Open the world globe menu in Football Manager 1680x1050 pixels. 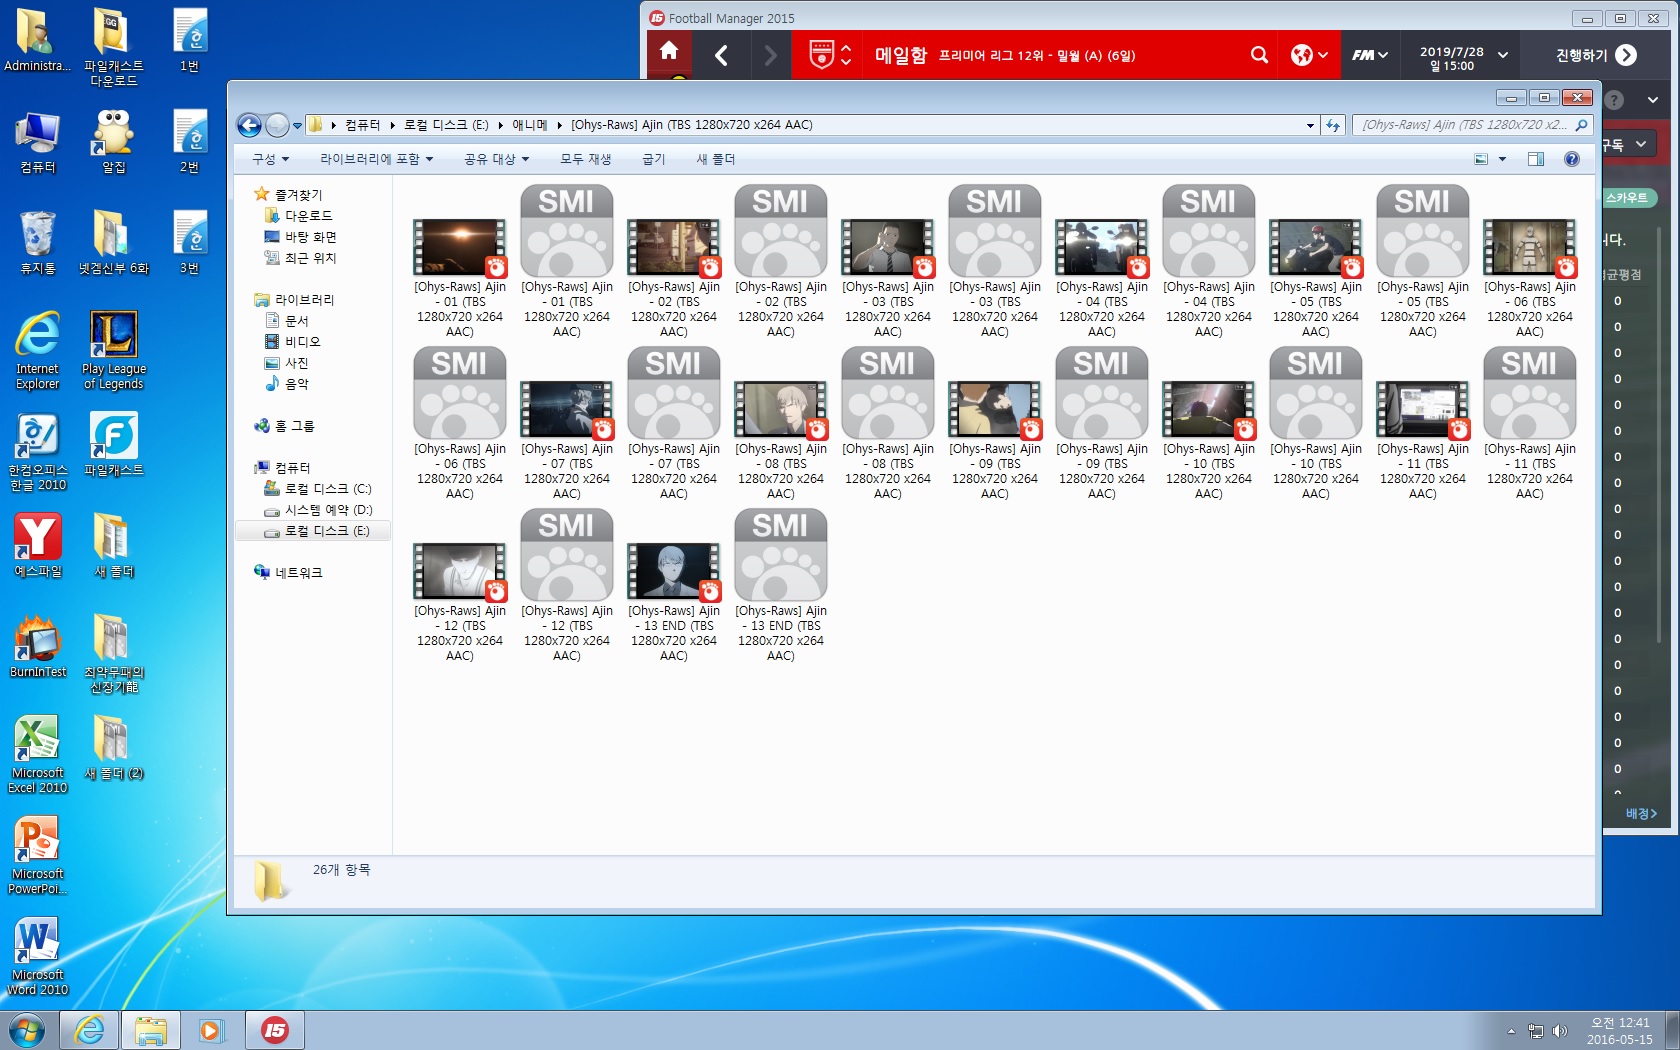1309,55
